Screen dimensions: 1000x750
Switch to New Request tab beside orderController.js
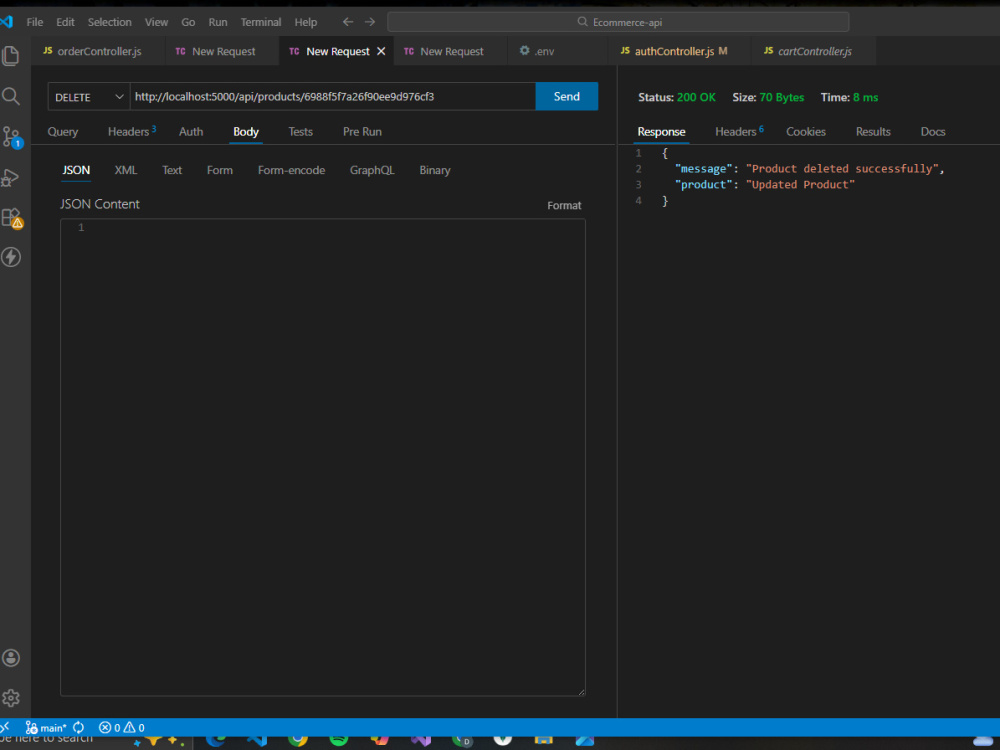[223, 51]
